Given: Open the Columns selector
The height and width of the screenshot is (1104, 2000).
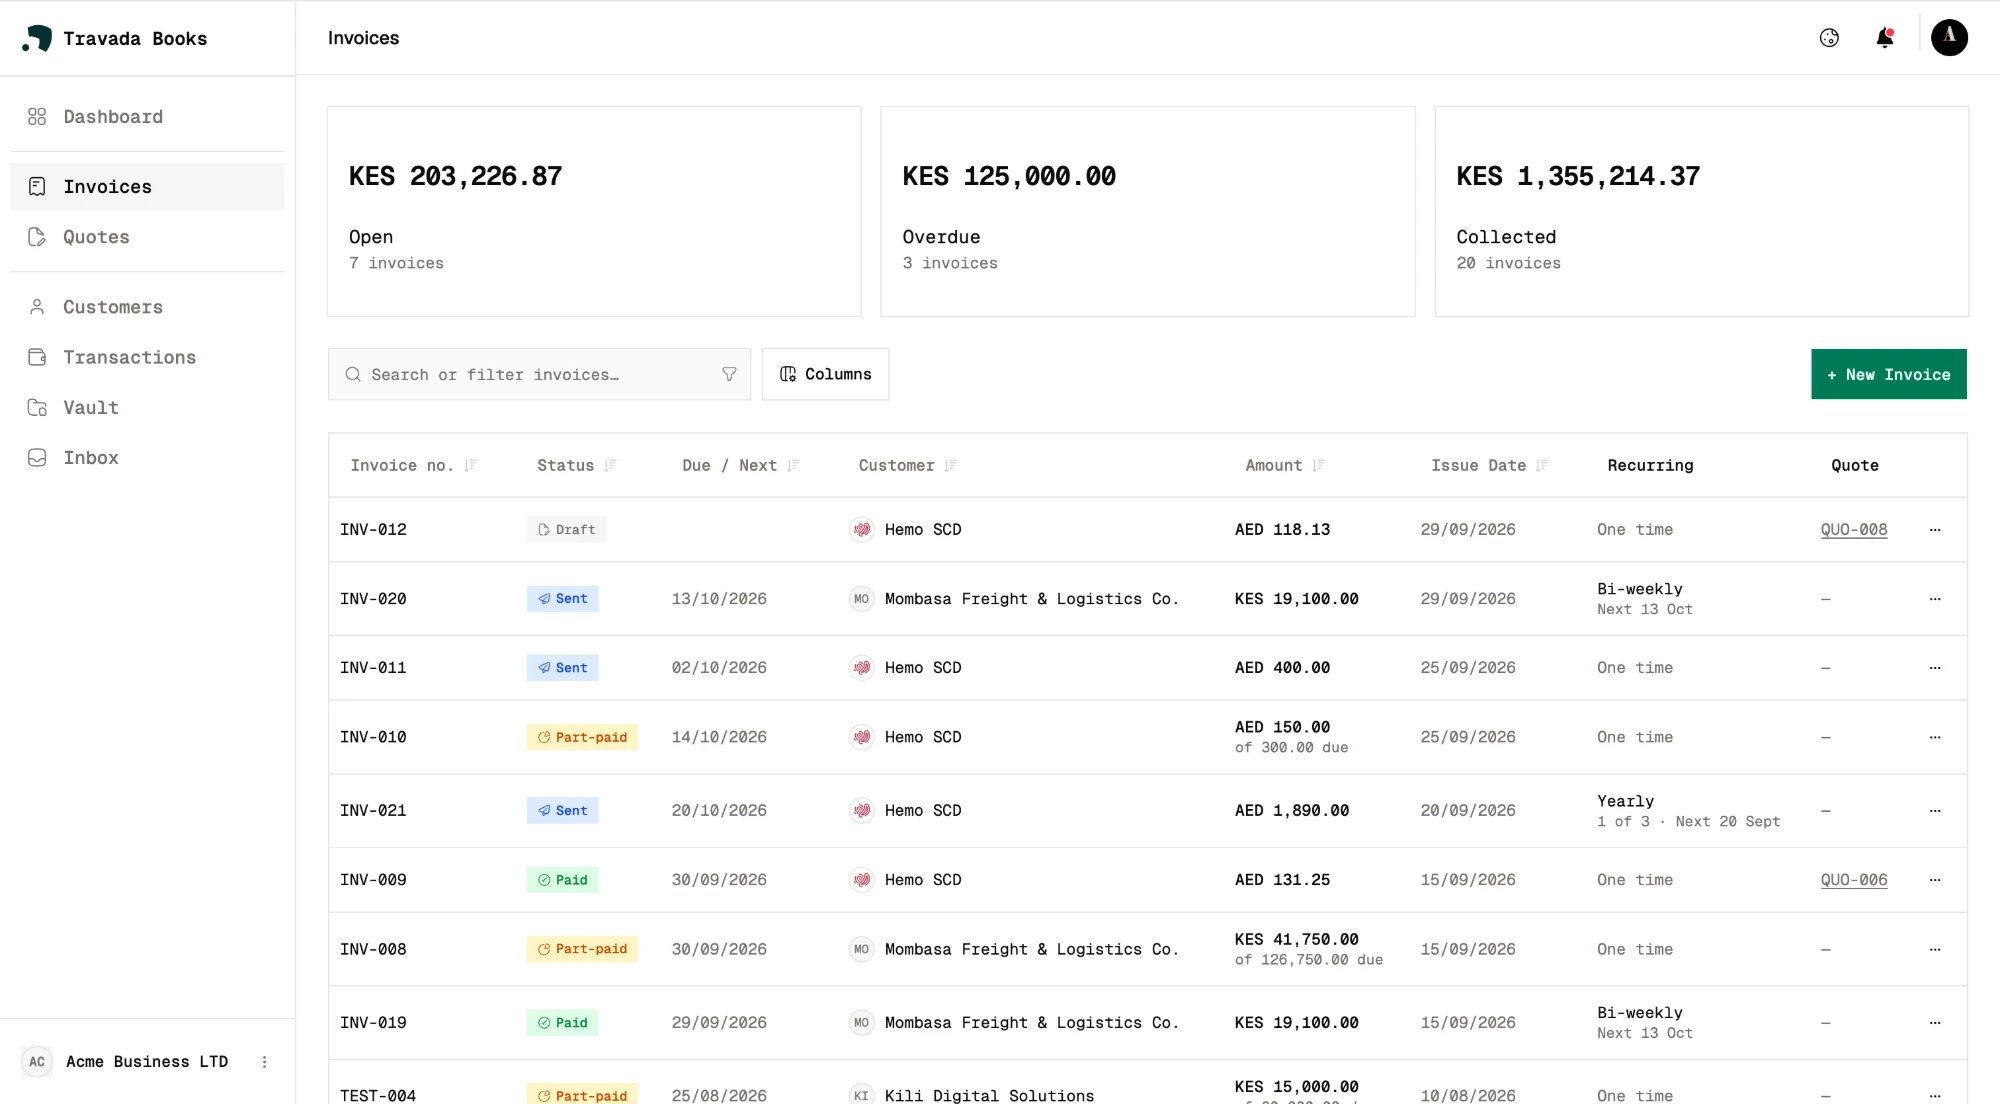Looking at the screenshot, I should (x=825, y=374).
